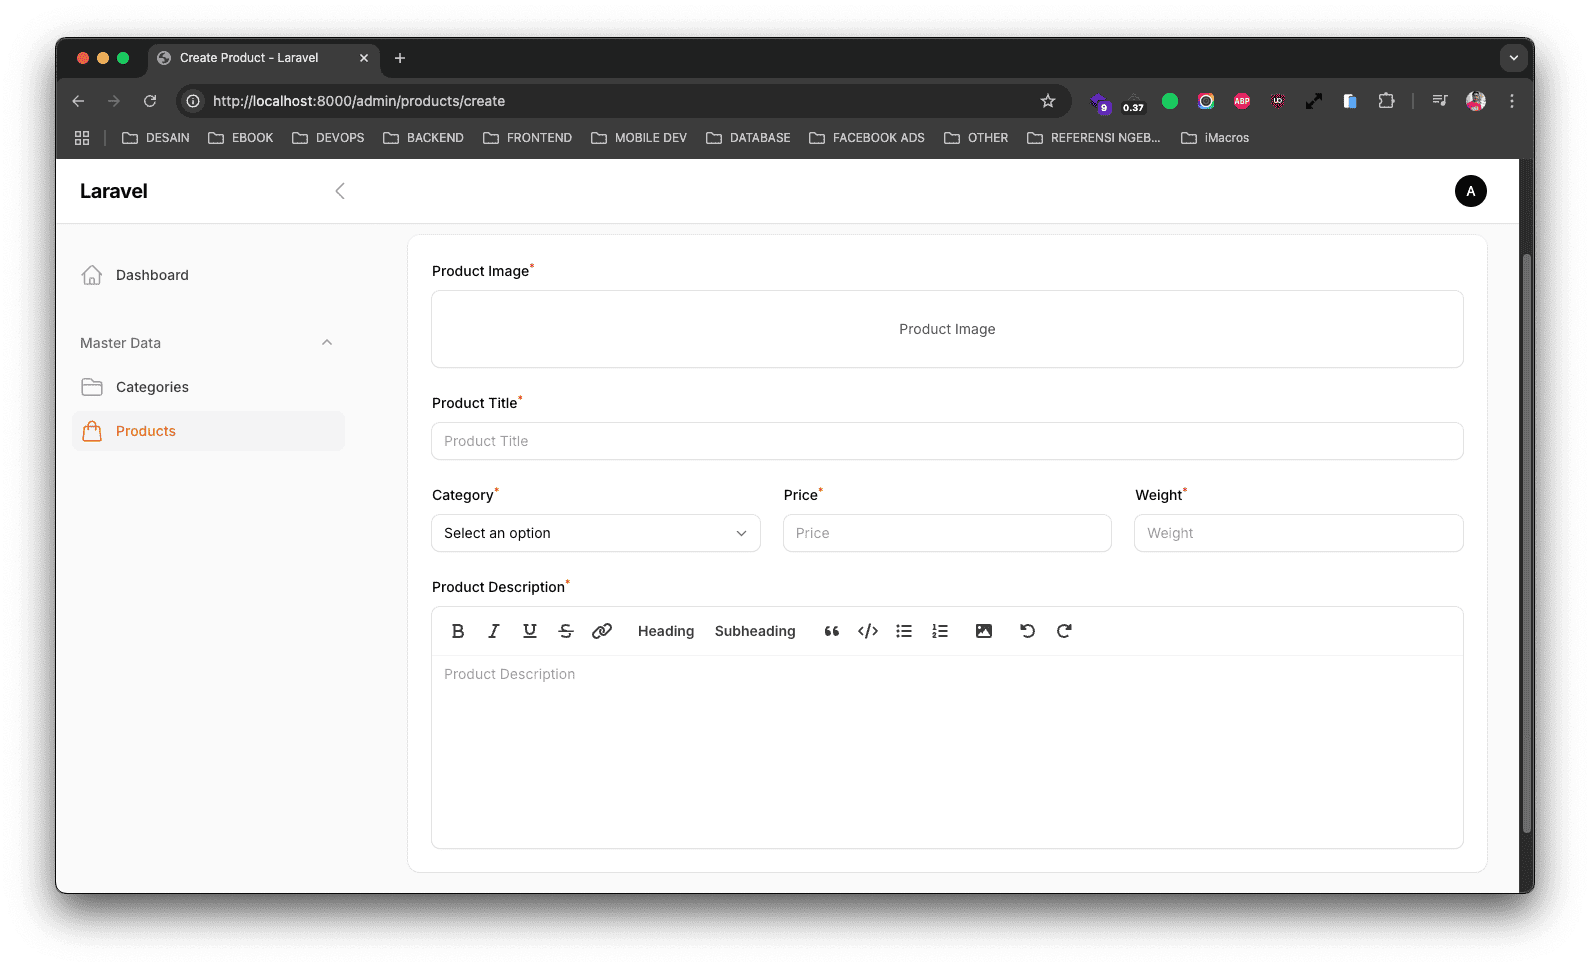Toggle bold formatting in description editor
1590x967 pixels.
pos(458,631)
